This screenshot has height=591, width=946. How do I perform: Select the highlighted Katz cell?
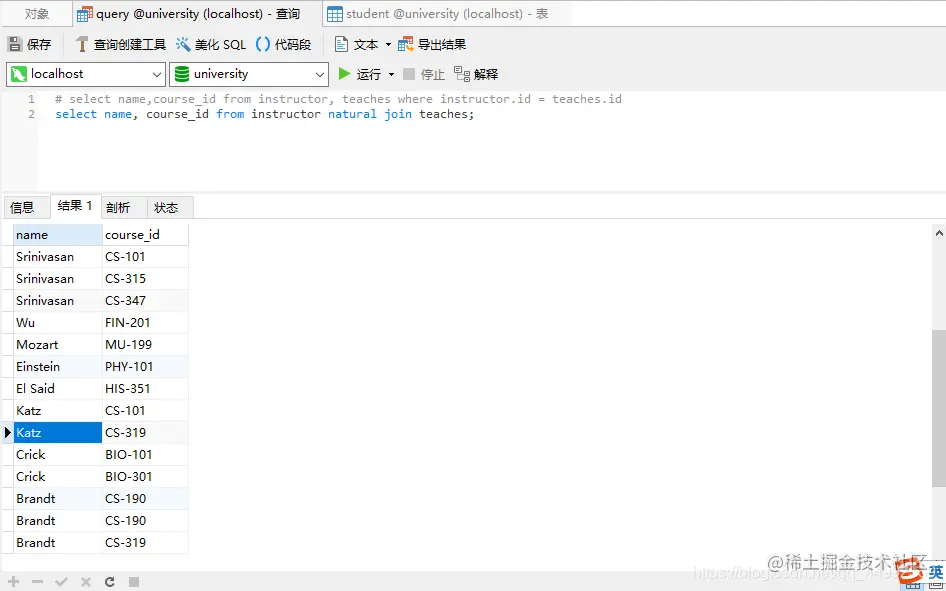point(58,432)
